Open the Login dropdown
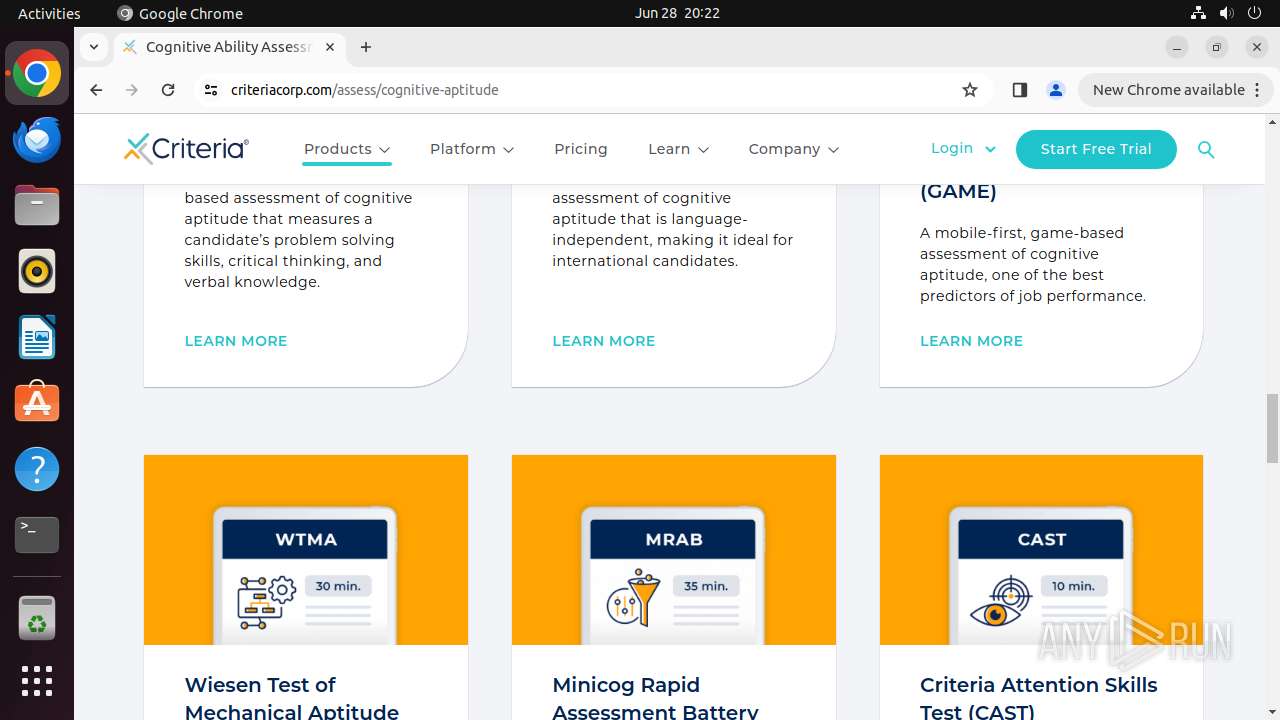The width and height of the screenshot is (1280, 720). click(963, 148)
